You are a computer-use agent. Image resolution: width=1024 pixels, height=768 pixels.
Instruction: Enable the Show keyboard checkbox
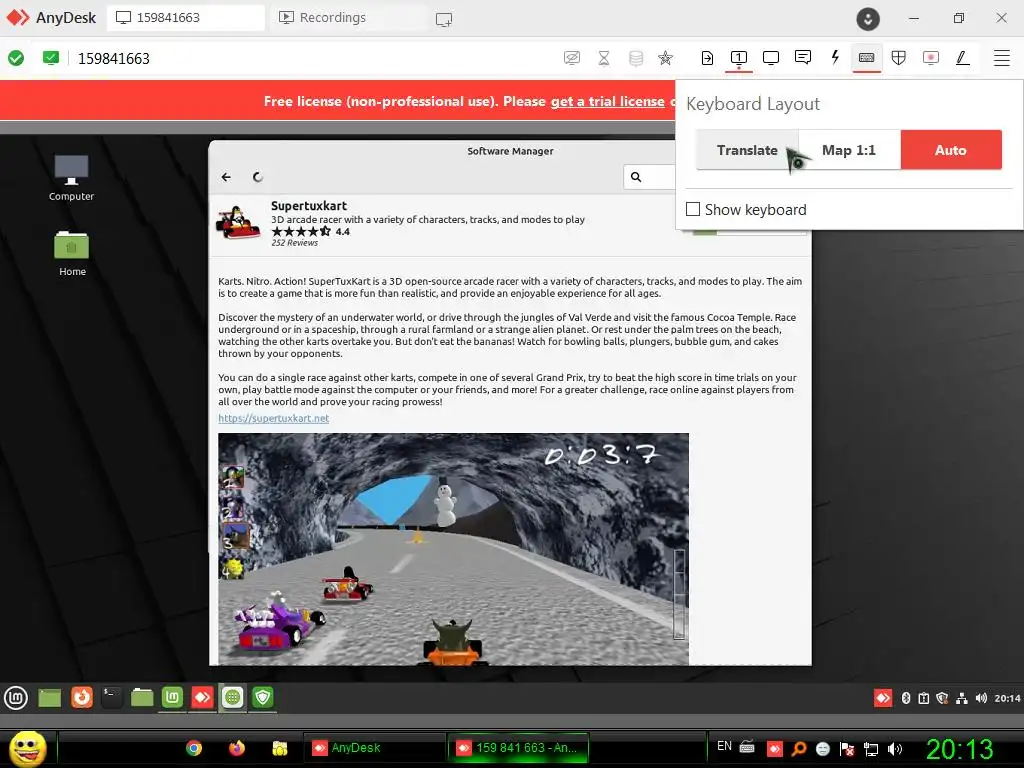(693, 209)
